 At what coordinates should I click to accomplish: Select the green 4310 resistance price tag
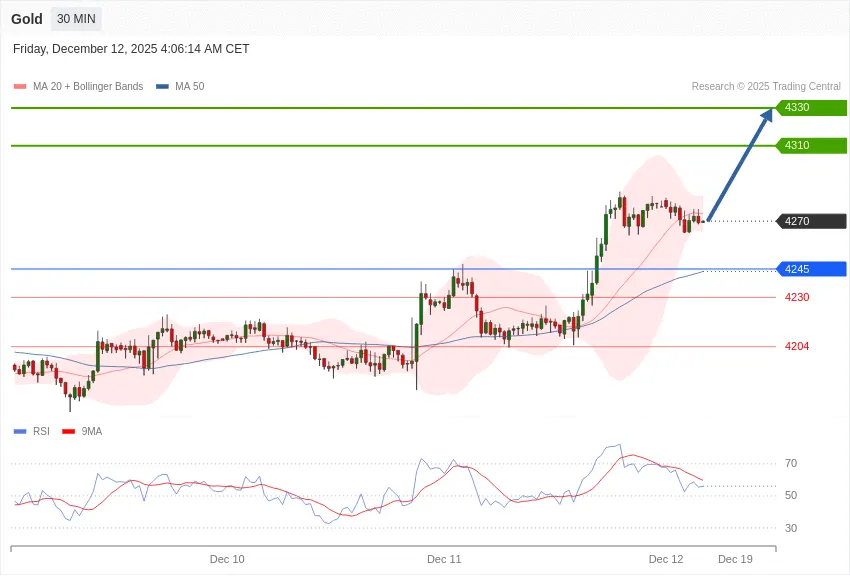tap(810, 145)
